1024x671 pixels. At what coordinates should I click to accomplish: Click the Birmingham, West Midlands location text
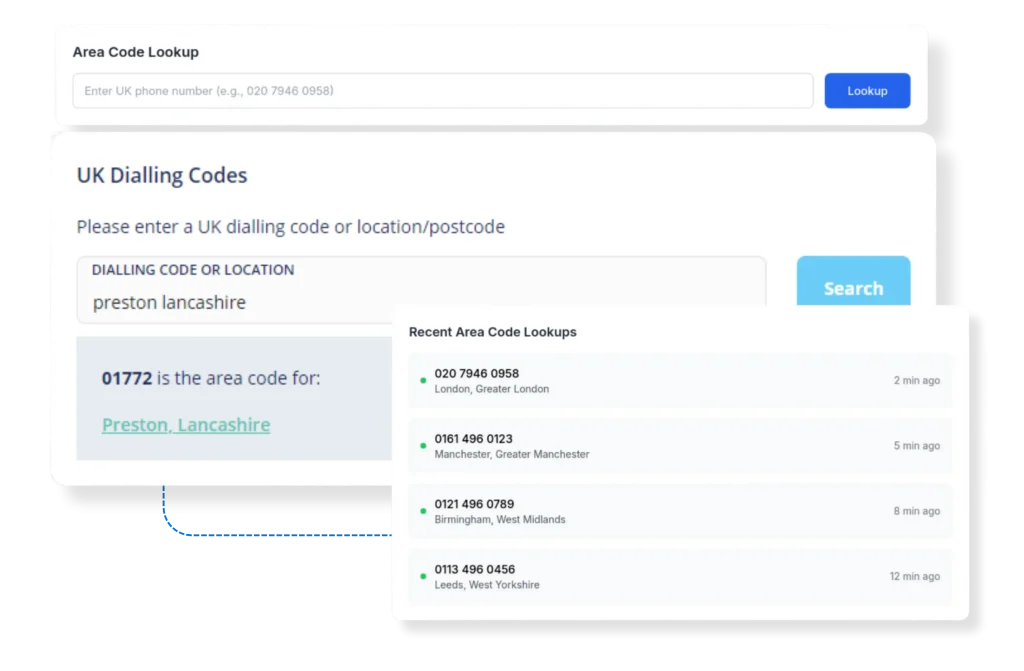[500, 520]
